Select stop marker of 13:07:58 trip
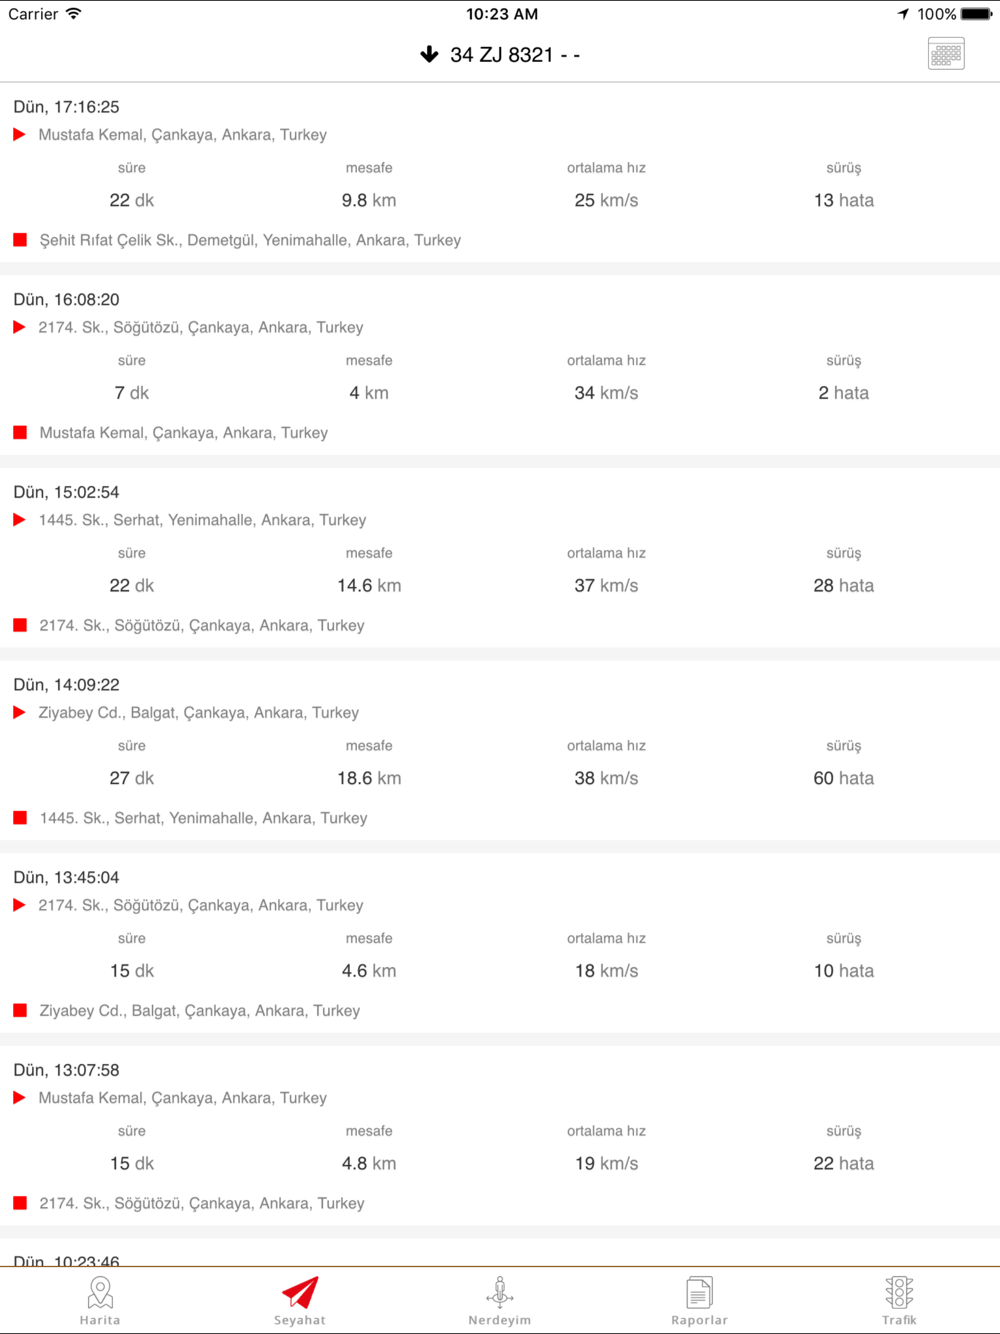 click(x=20, y=1203)
